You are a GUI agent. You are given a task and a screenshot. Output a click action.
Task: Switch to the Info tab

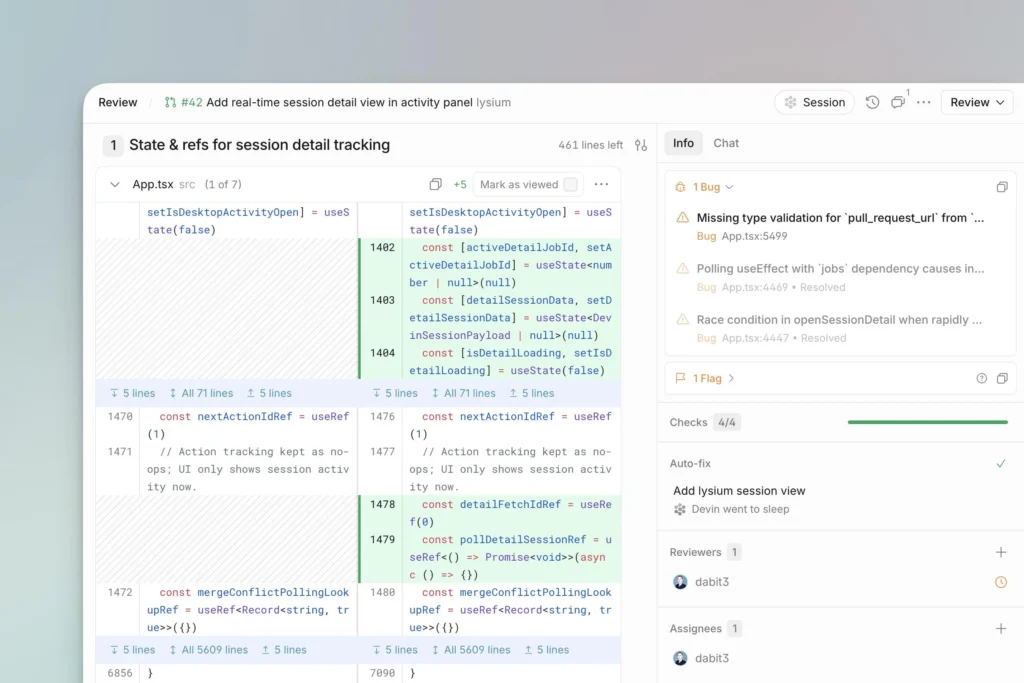(683, 143)
